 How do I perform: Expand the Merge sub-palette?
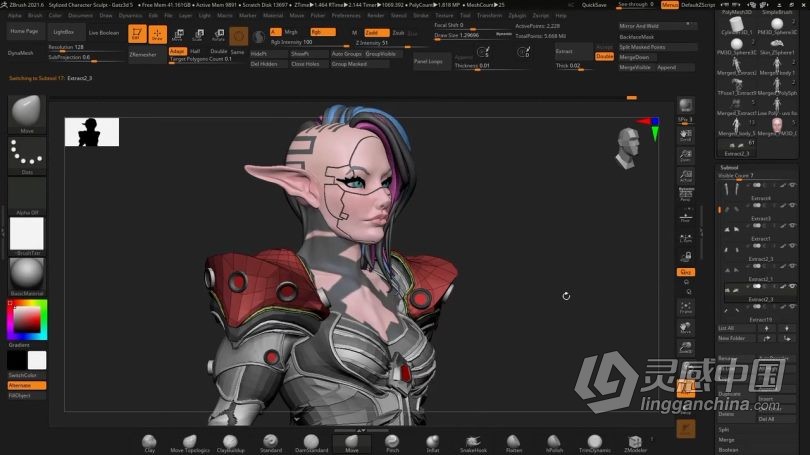[726, 440]
